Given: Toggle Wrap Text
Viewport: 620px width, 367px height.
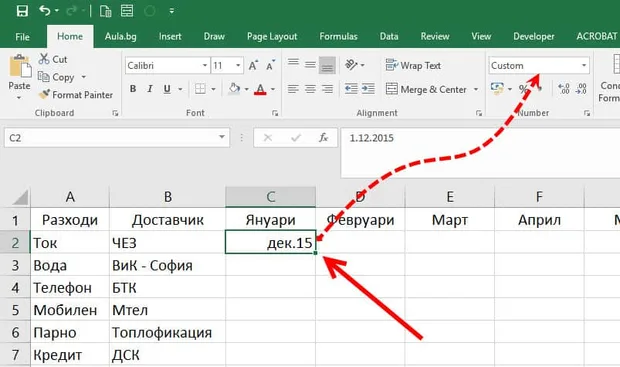Looking at the screenshot, I should click(x=413, y=65).
